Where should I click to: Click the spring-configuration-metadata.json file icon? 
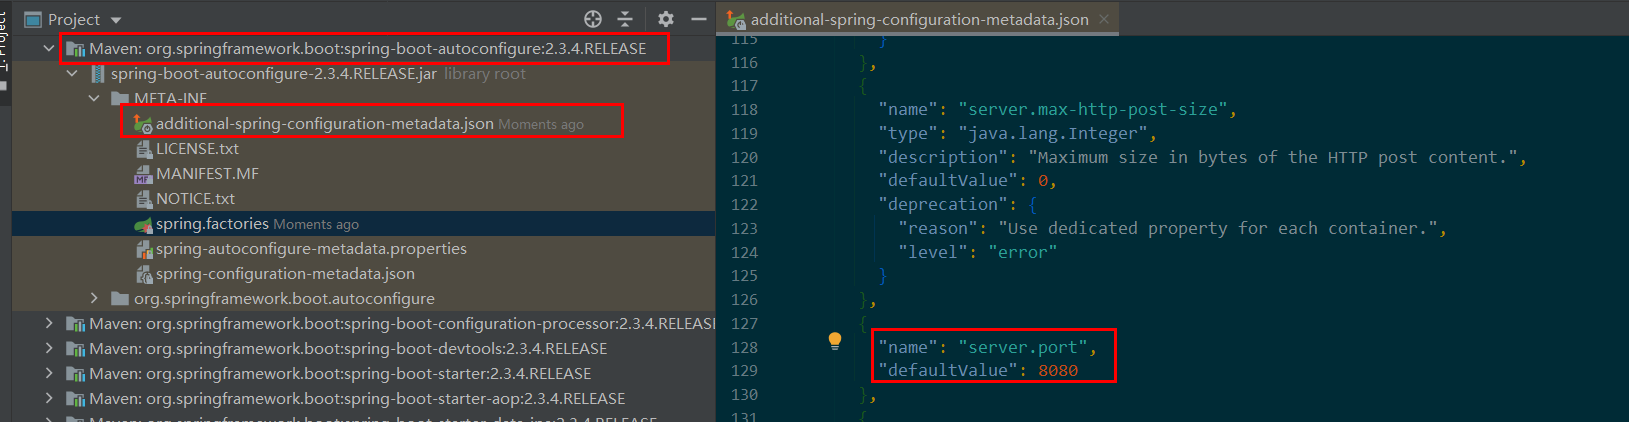coord(143,274)
